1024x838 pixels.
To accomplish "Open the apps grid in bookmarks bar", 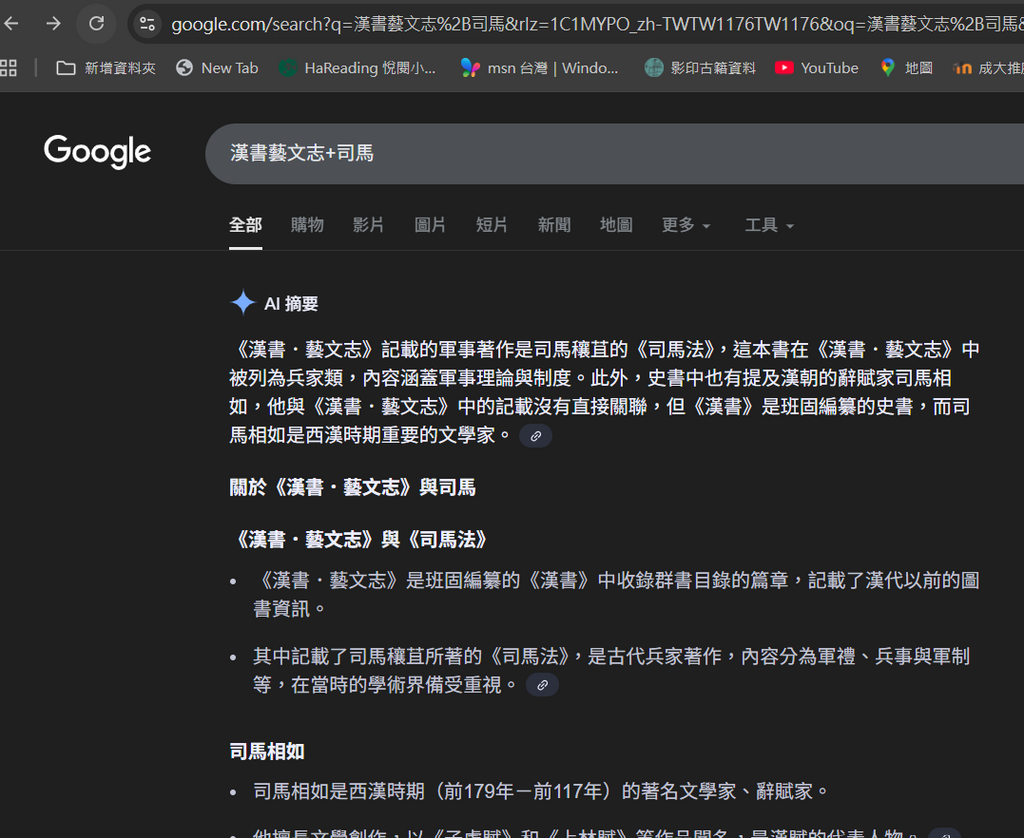I will (9, 68).
